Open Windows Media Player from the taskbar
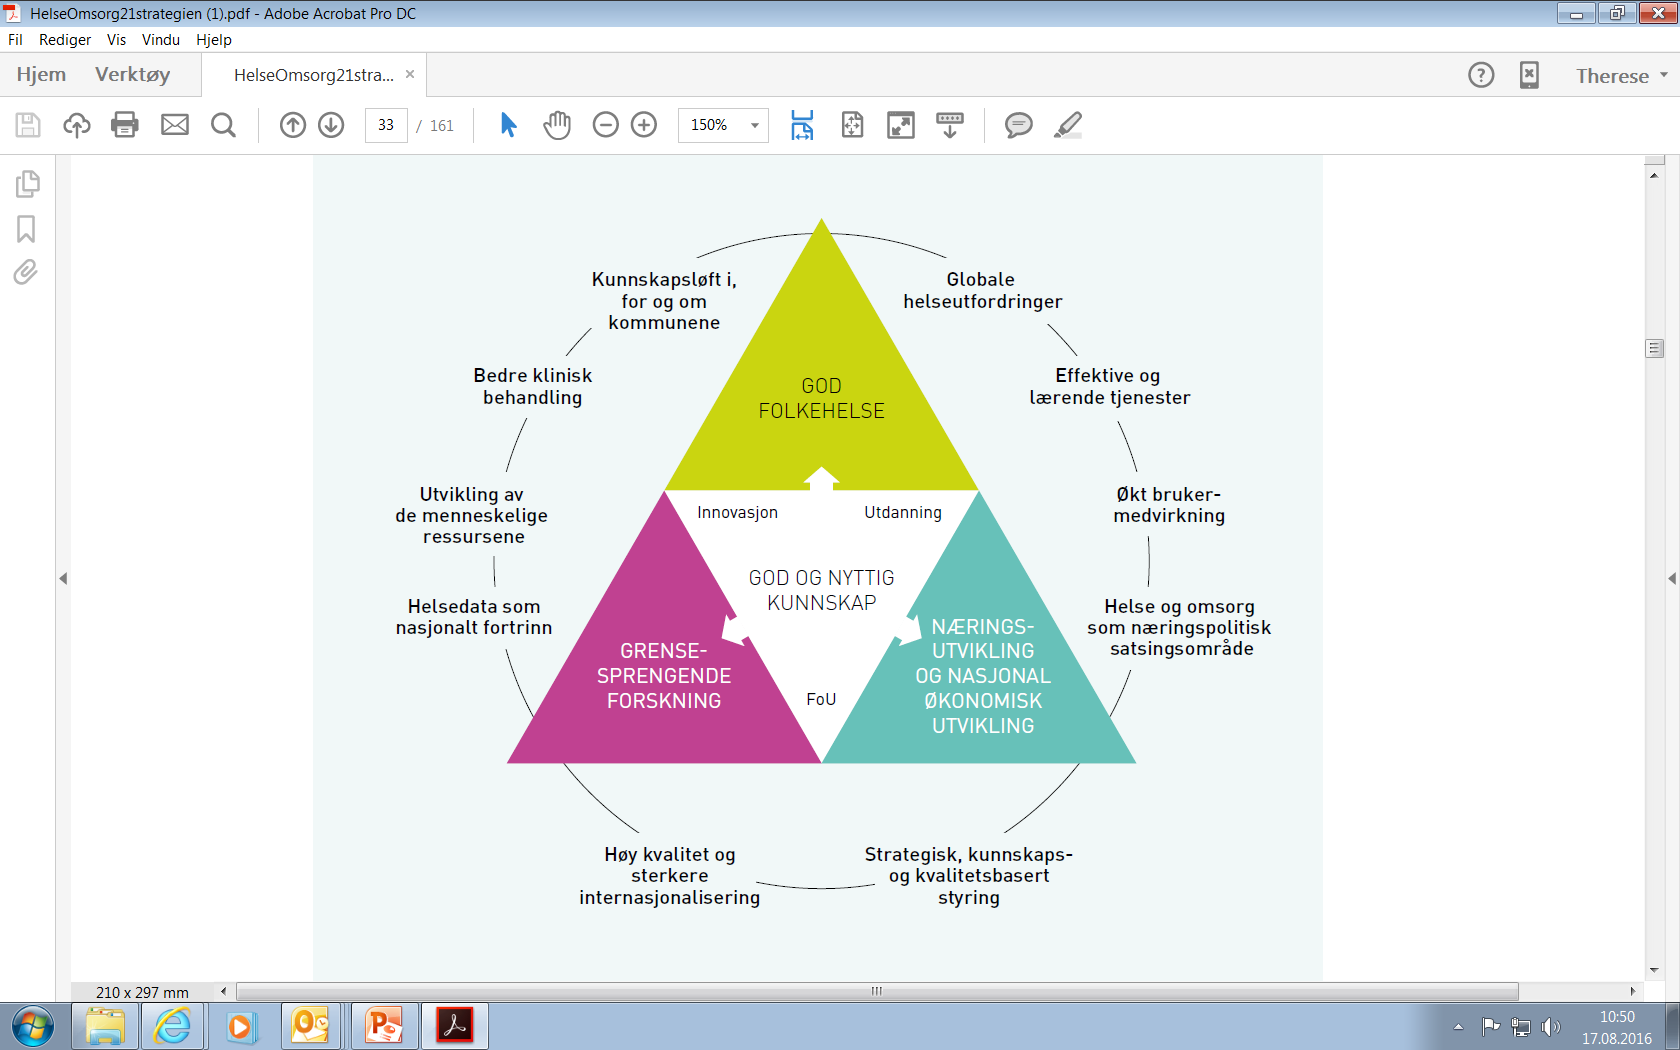1680x1050 pixels. coord(240,1026)
